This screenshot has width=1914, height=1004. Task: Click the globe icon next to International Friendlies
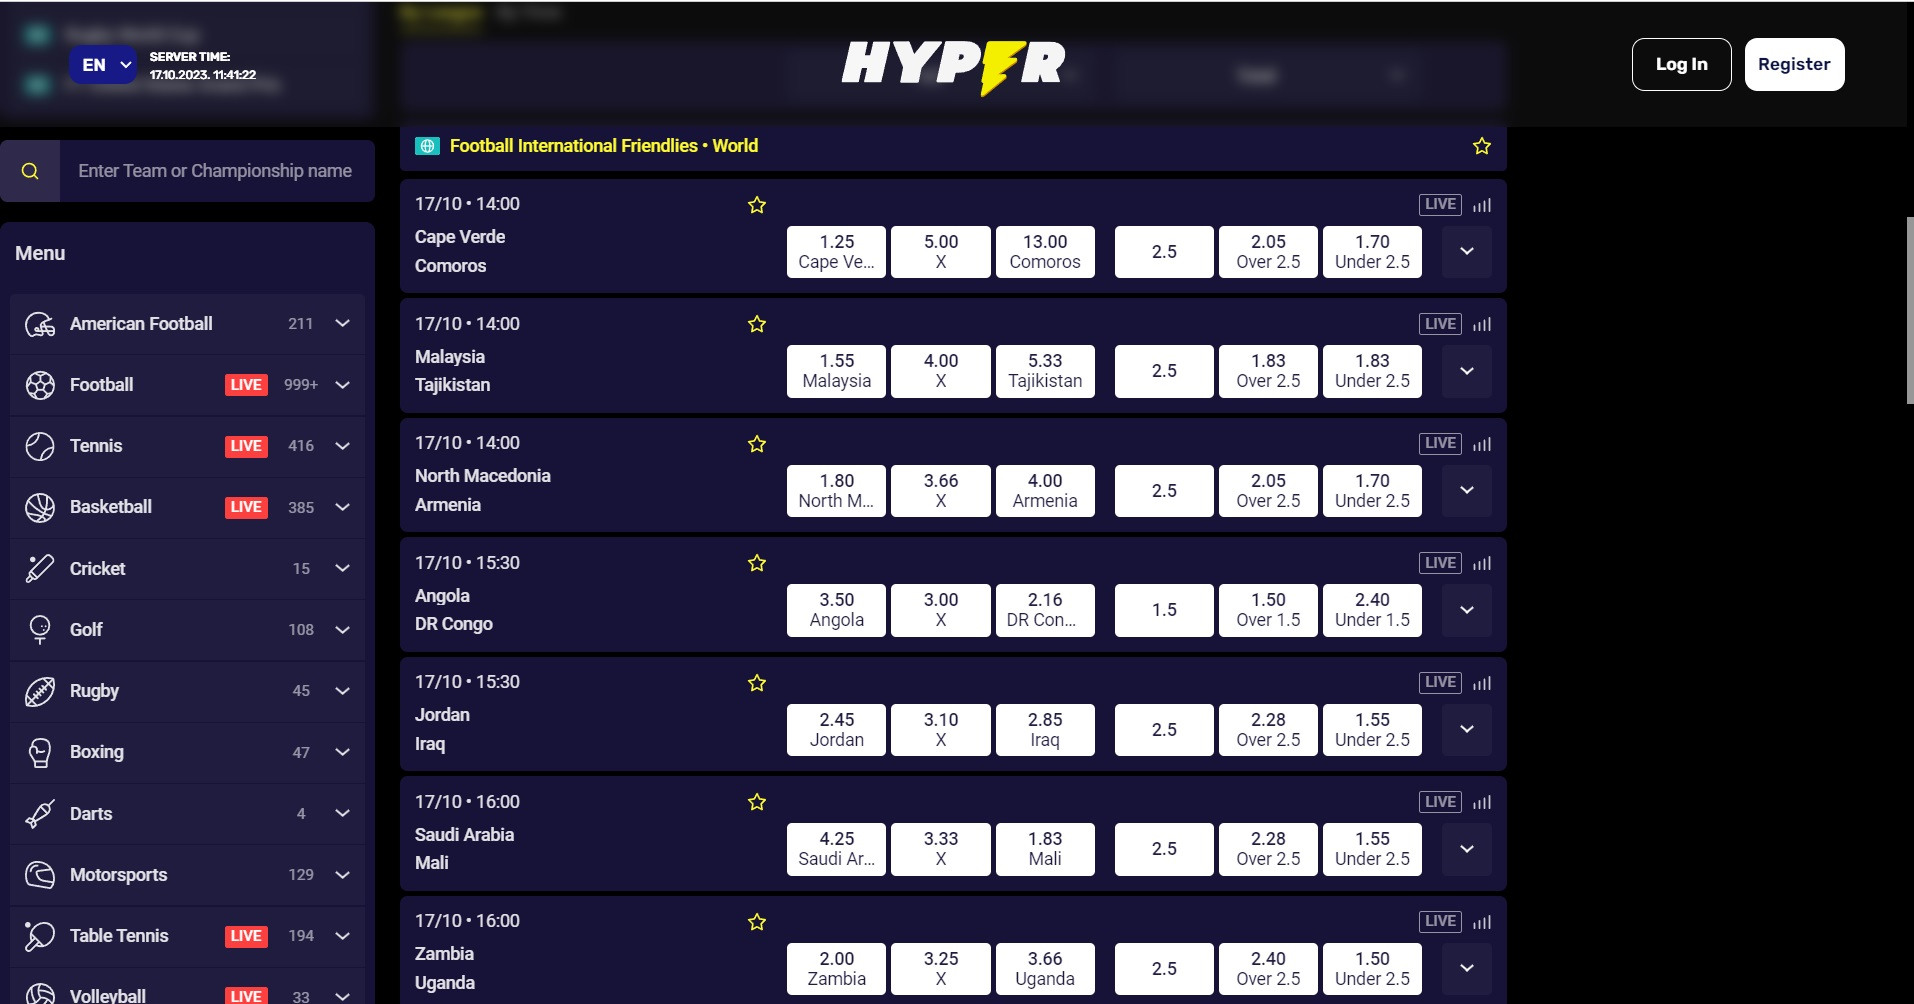coord(428,145)
